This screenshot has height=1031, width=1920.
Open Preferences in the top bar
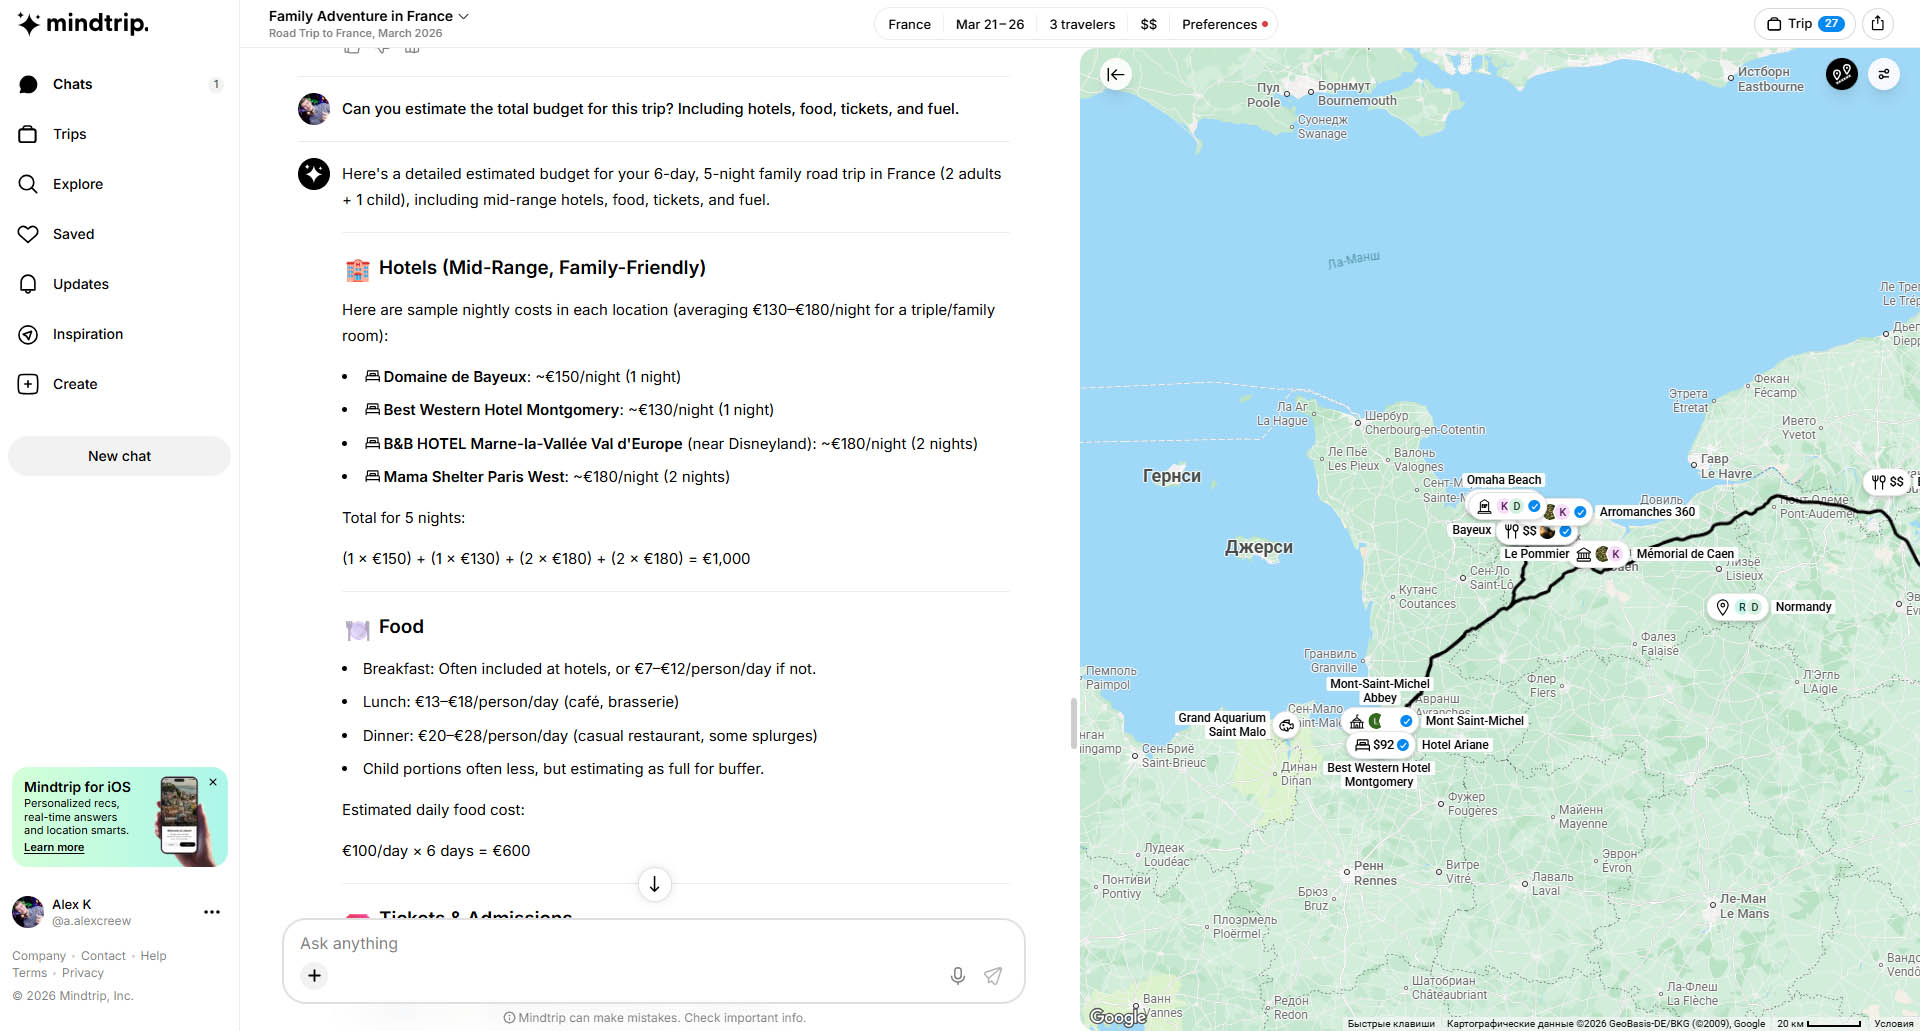(x=1223, y=24)
